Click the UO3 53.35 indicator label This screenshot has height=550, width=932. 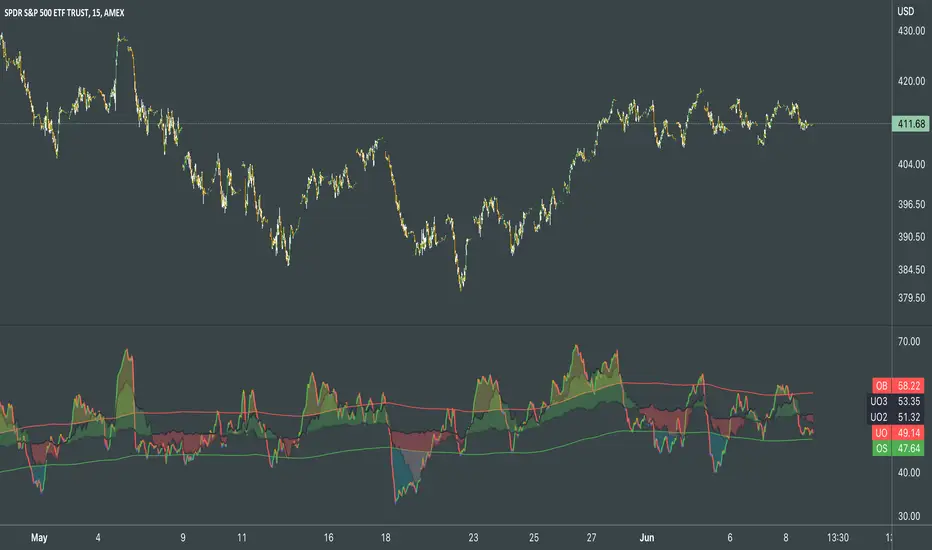click(896, 401)
